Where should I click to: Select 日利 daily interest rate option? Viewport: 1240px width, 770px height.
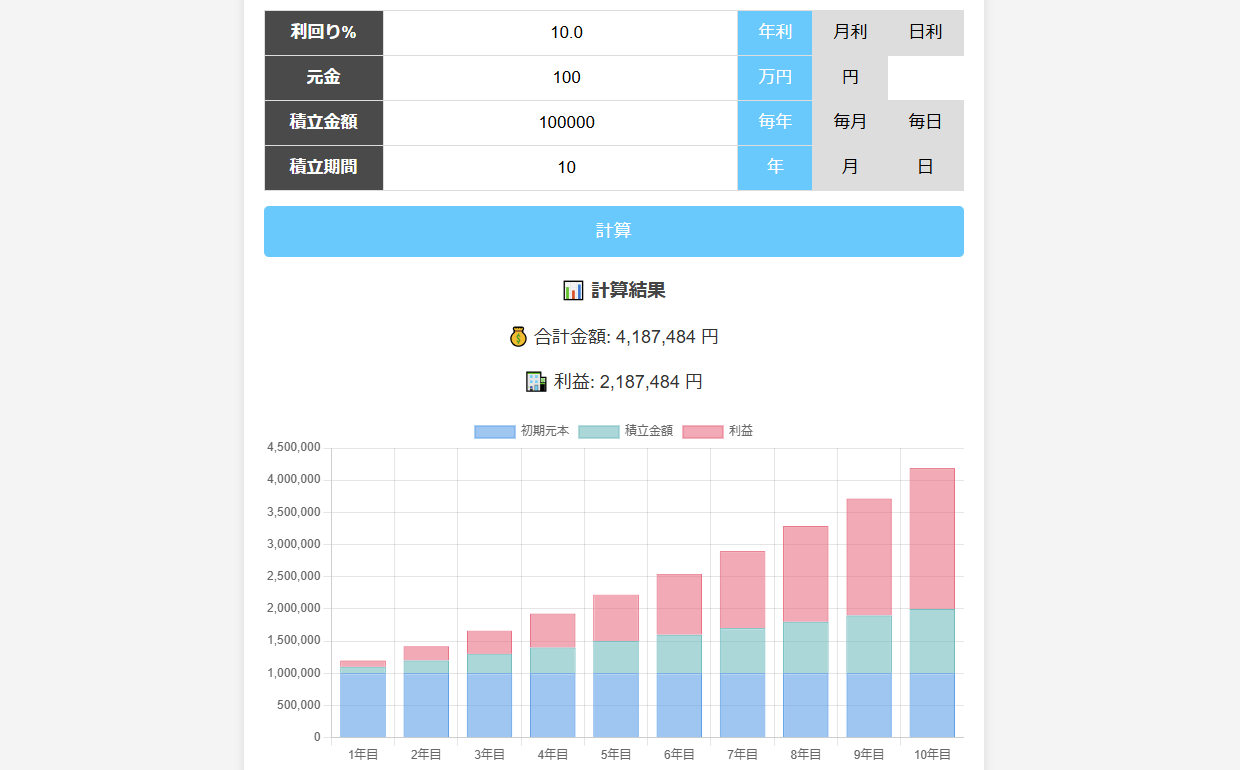click(x=925, y=32)
